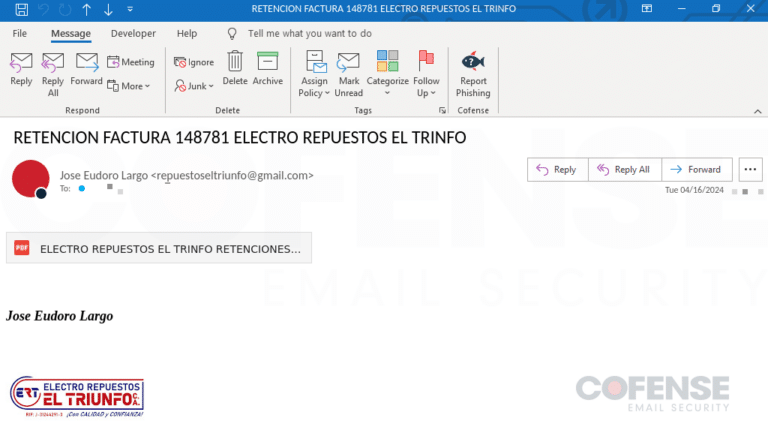Click the date Tue 04/16/2024
The image size is (768, 433).
coord(694,190)
